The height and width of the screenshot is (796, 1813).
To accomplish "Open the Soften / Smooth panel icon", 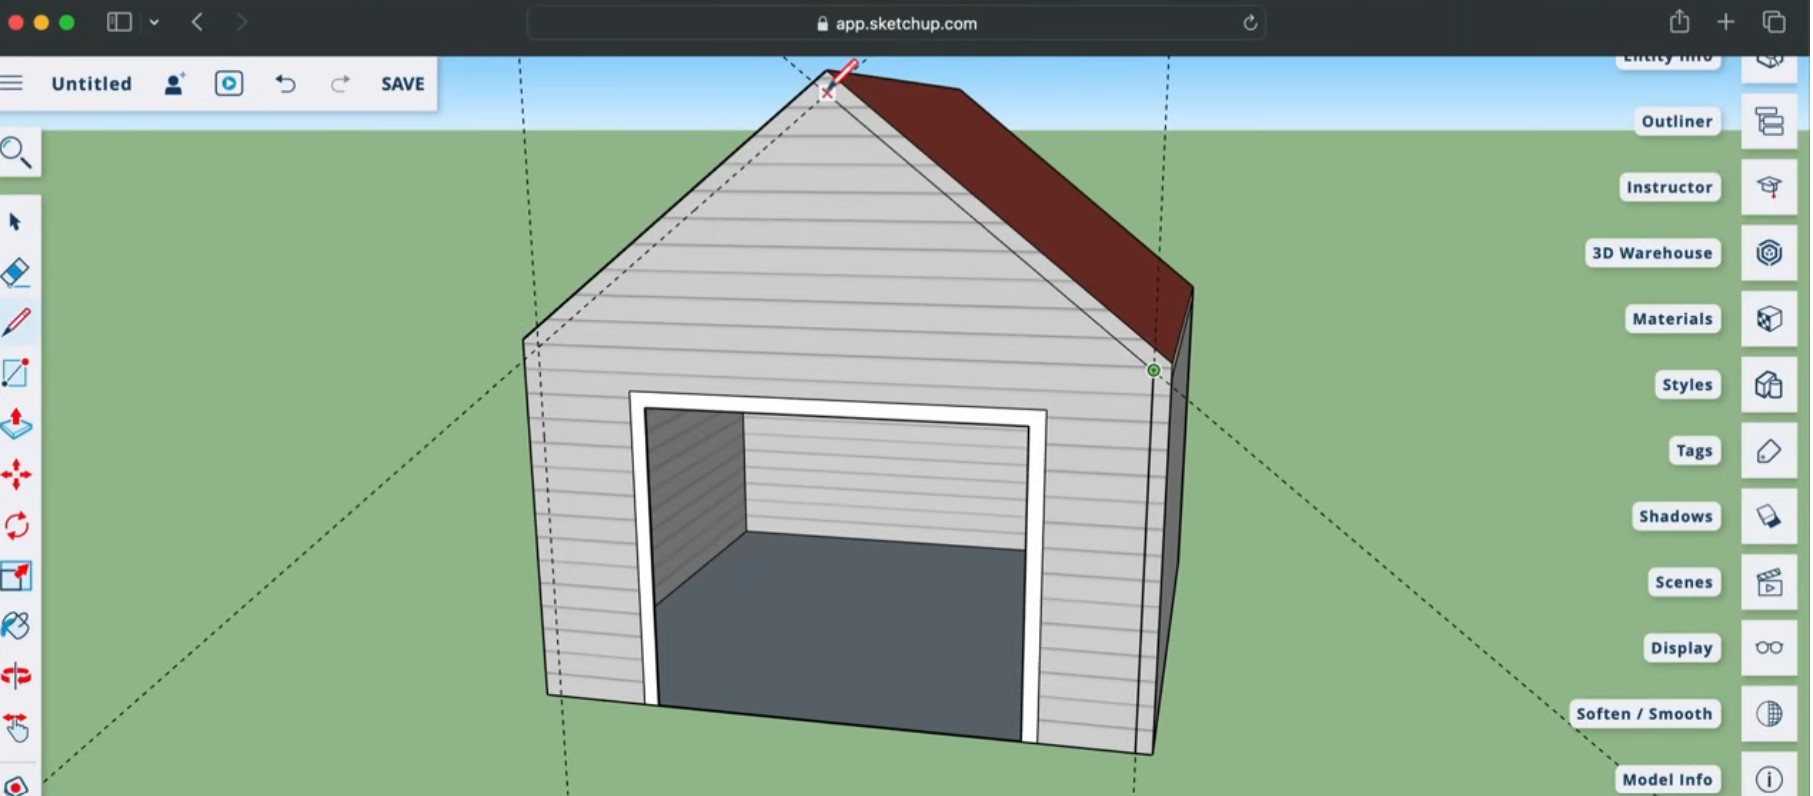I will (1769, 714).
